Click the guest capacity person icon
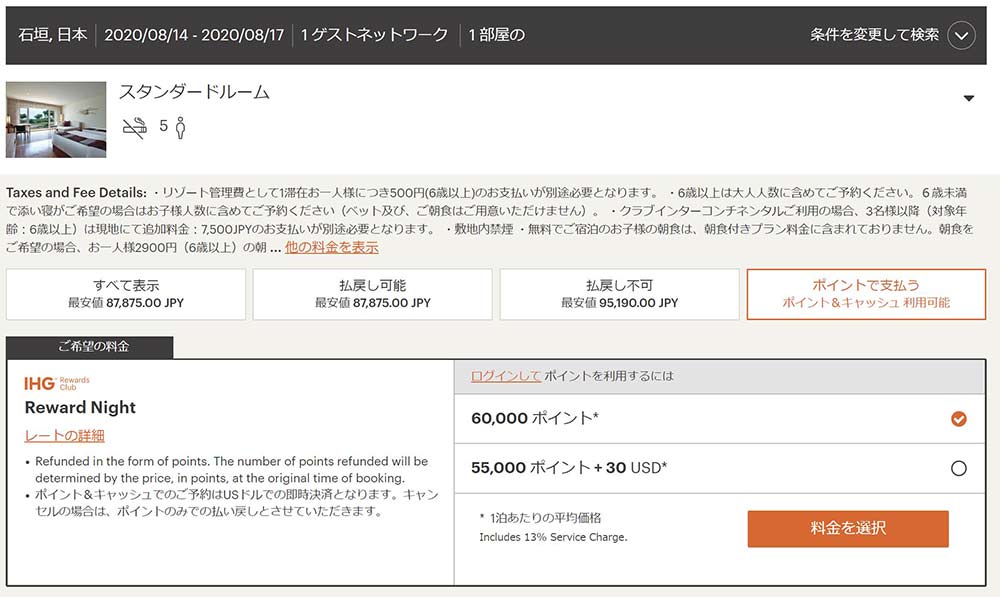 180,128
